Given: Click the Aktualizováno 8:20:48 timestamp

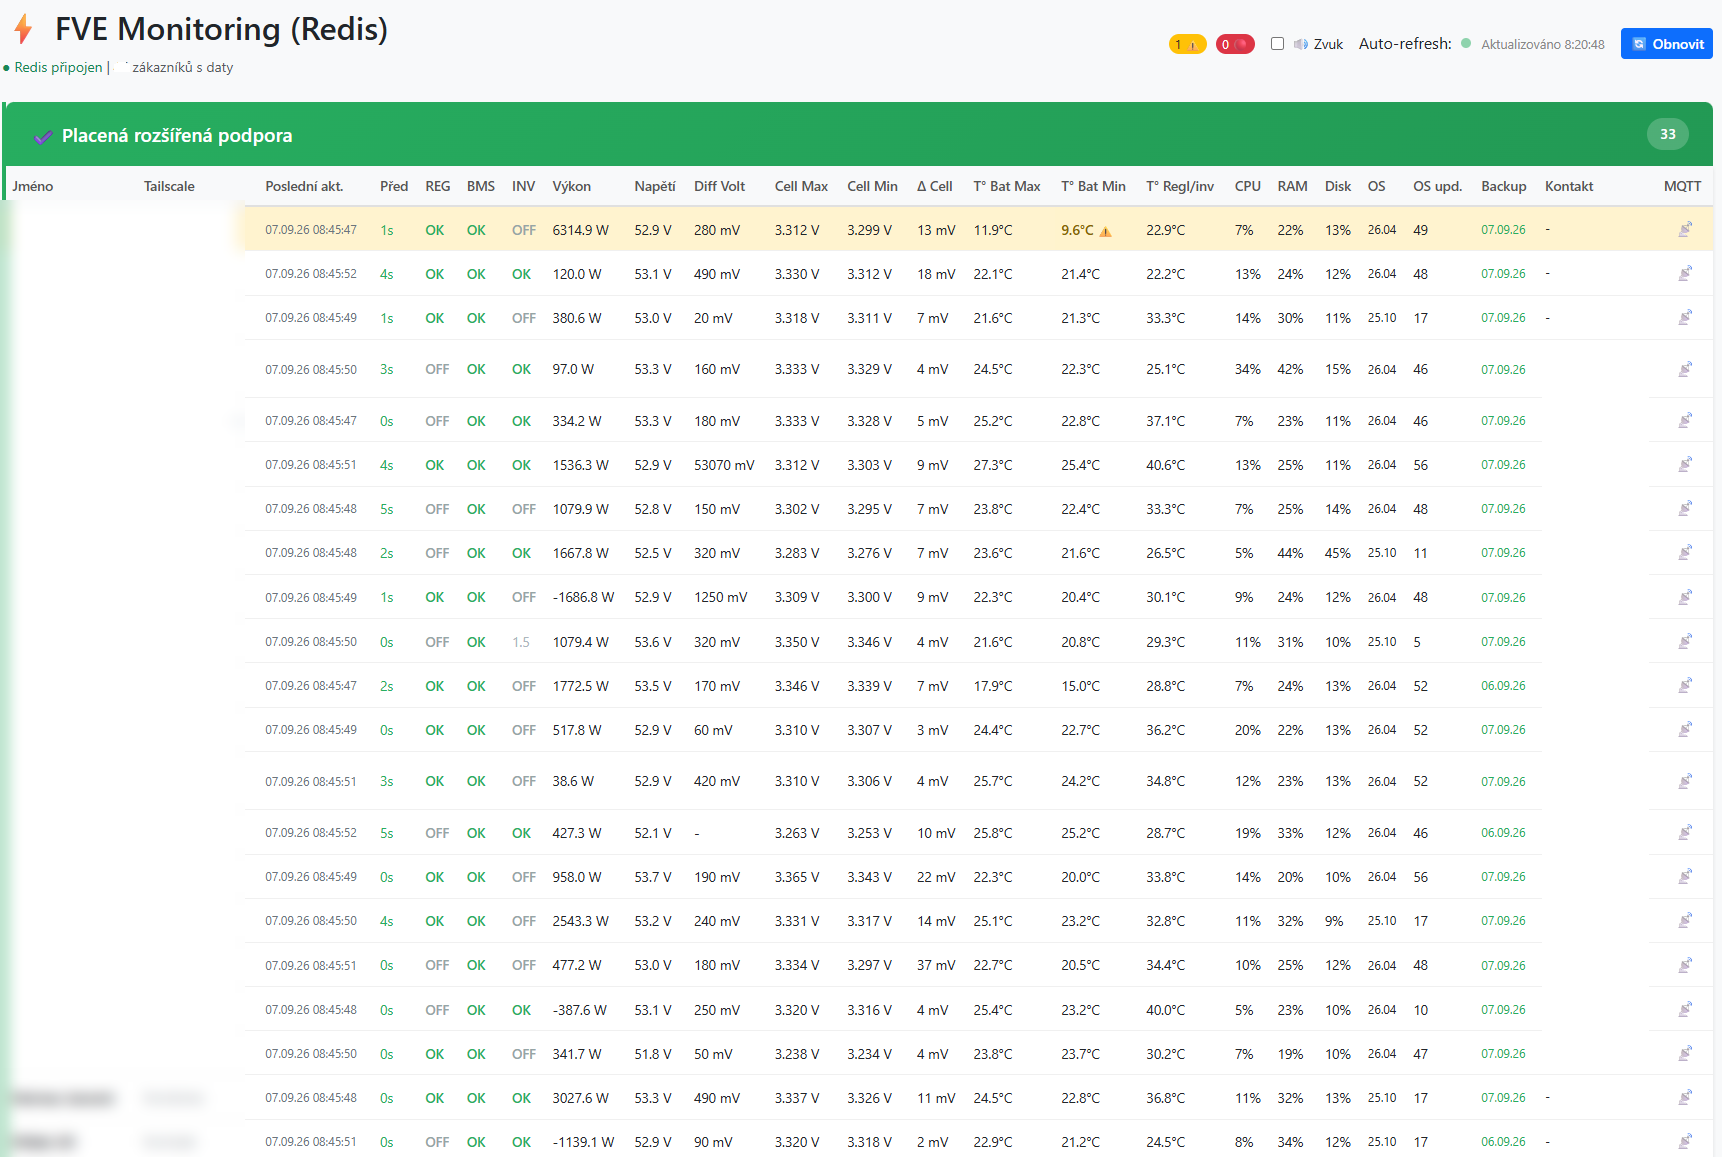Looking at the screenshot, I should (x=1542, y=44).
